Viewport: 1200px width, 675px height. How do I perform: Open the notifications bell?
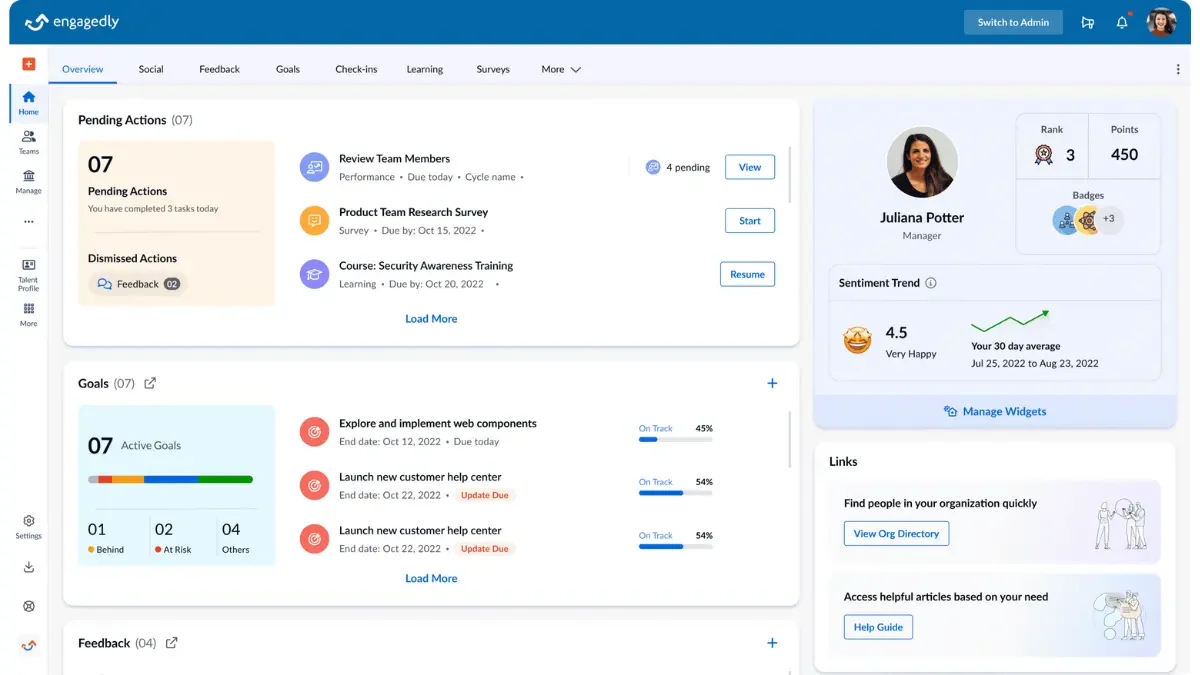[1122, 22]
